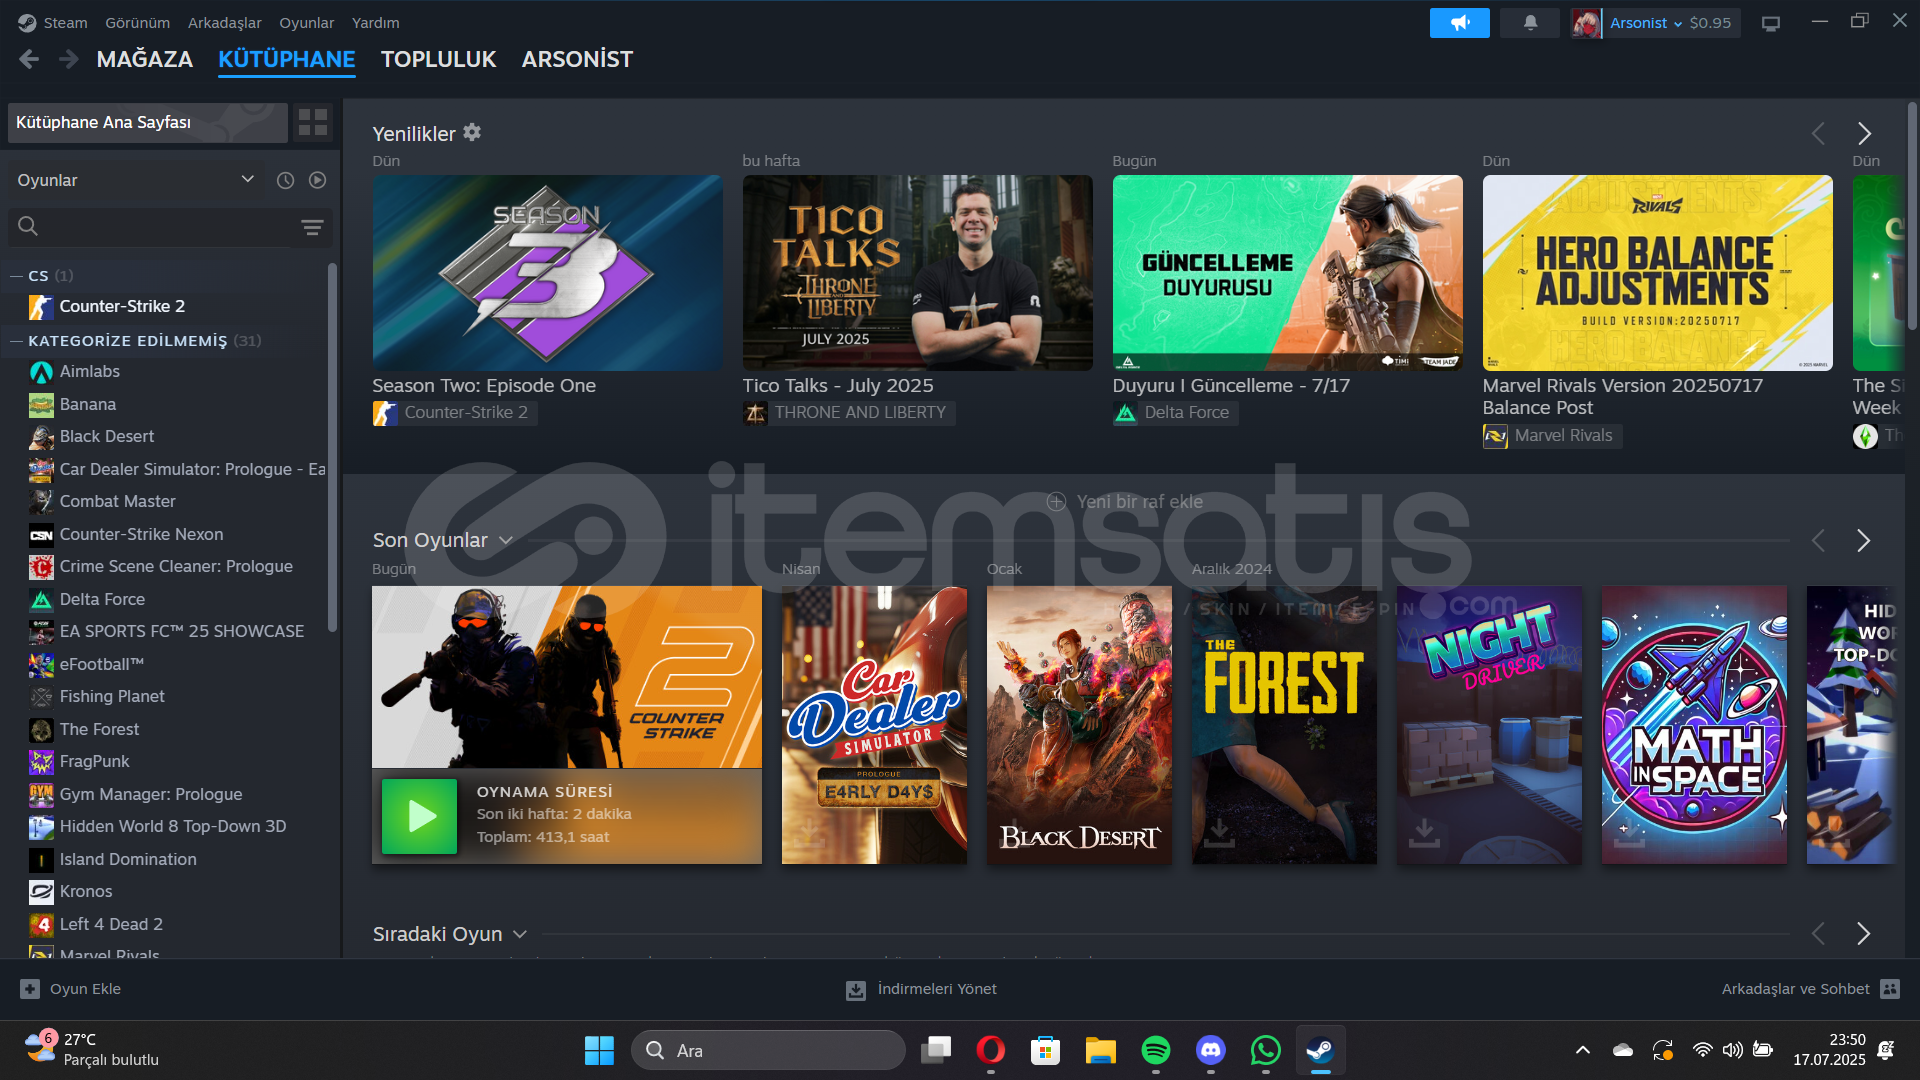Open Spotify from taskbar
1920x1080 pixels.
point(1155,1050)
